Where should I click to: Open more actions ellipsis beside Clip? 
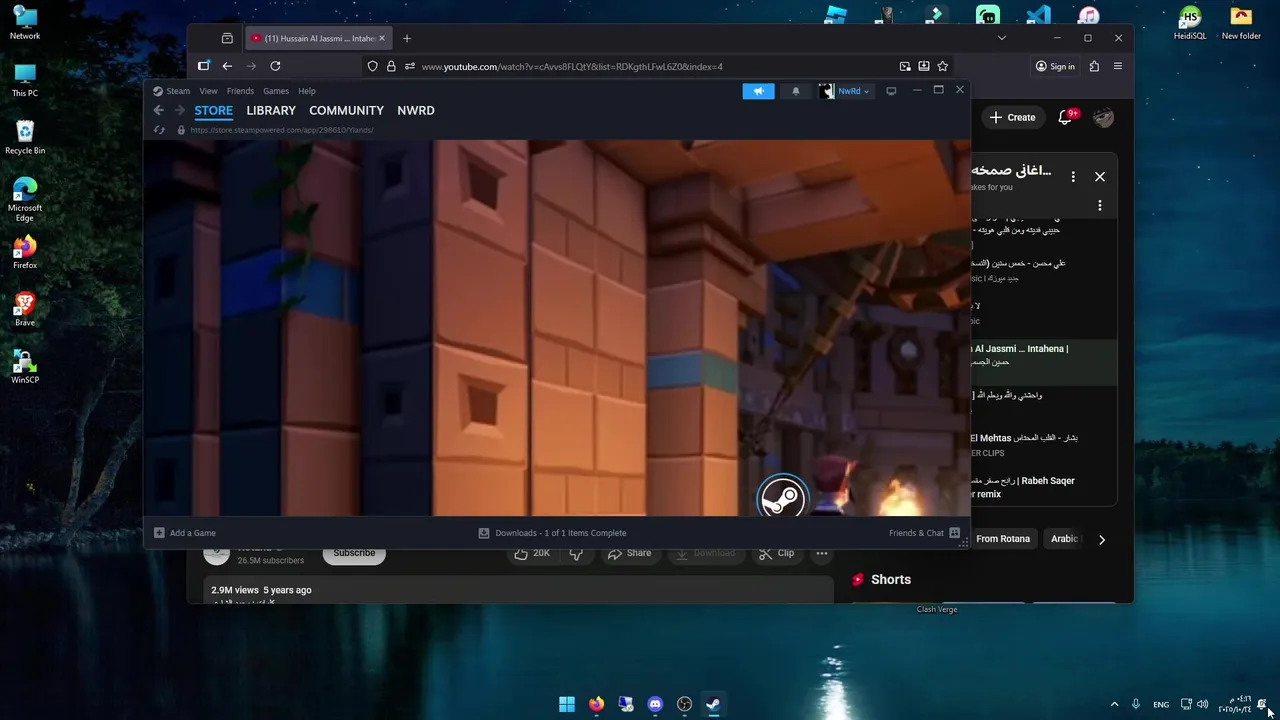[x=822, y=553]
